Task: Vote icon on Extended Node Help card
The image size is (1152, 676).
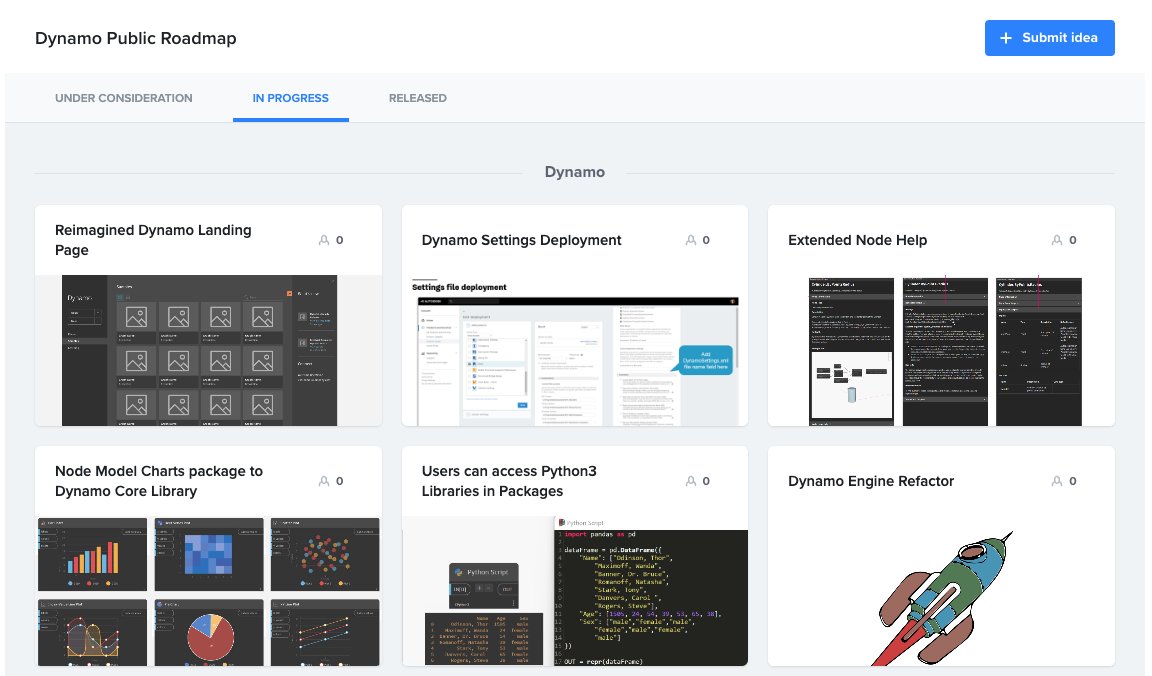Action: tap(1056, 240)
